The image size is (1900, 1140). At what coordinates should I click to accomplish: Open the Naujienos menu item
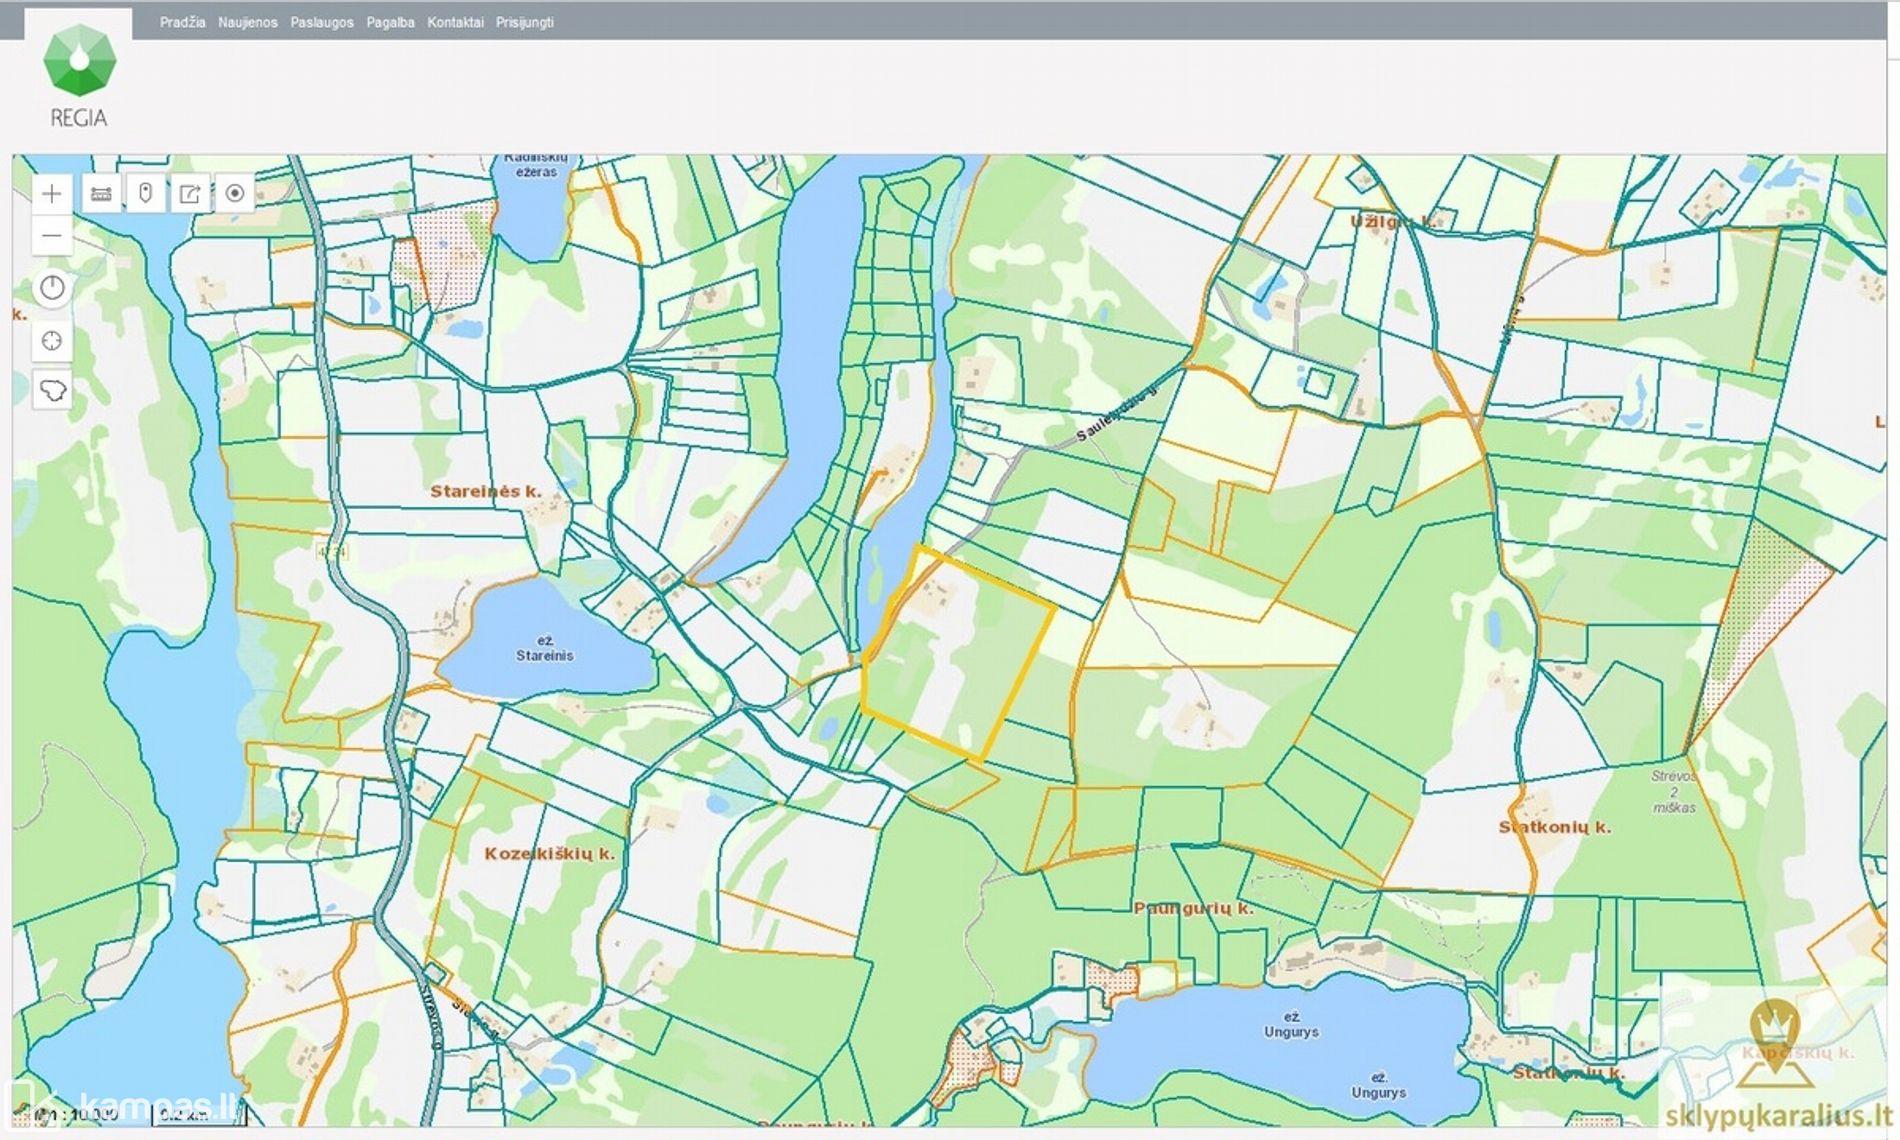[248, 22]
